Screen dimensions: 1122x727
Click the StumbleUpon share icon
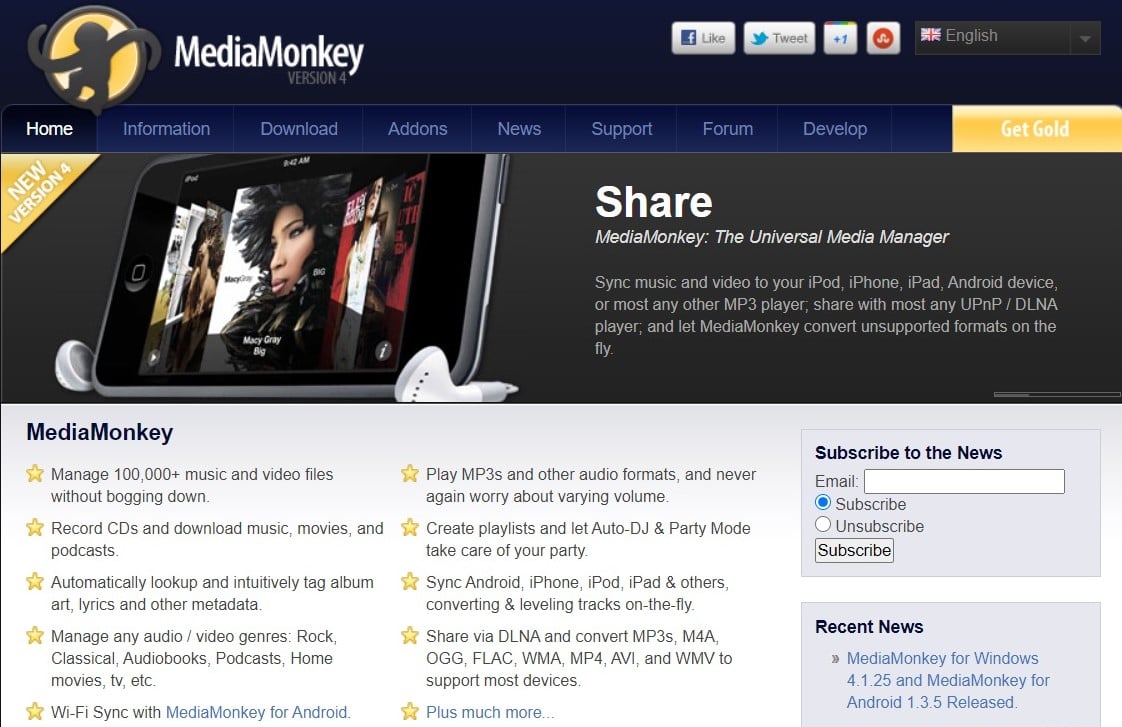pyautogui.click(x=883, y=38)
